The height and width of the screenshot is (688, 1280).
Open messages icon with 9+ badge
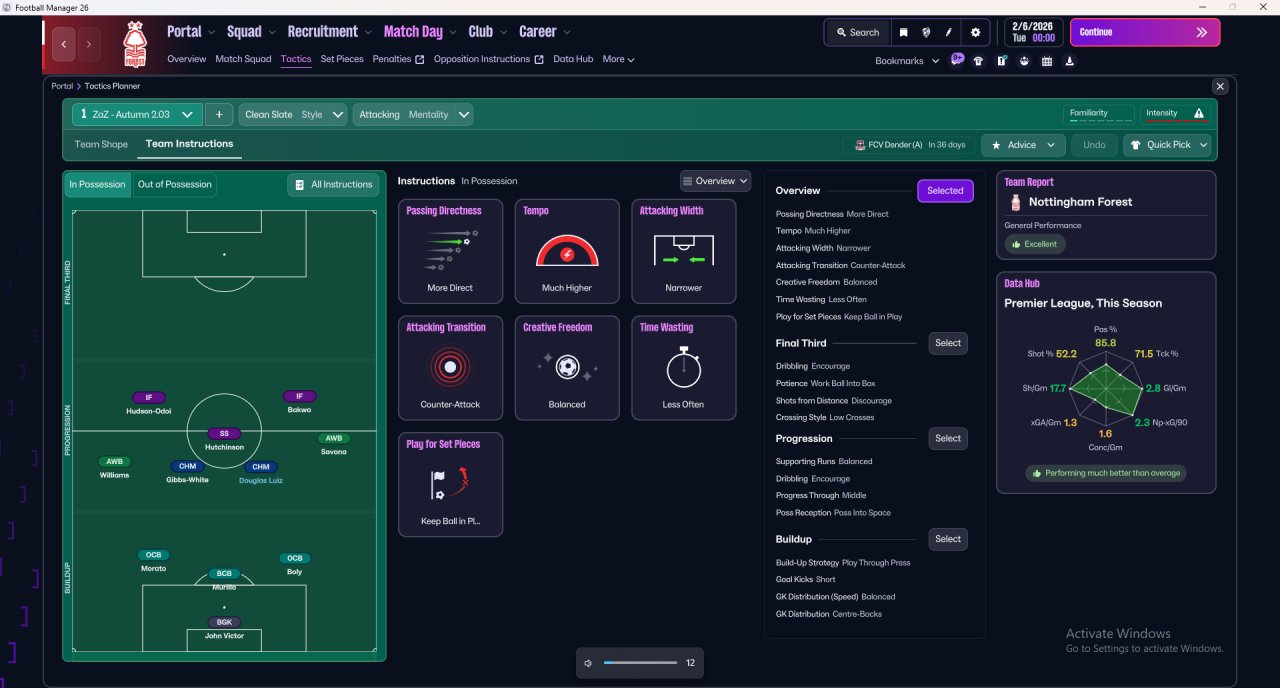pyautogui.click(x=957, y=60)
